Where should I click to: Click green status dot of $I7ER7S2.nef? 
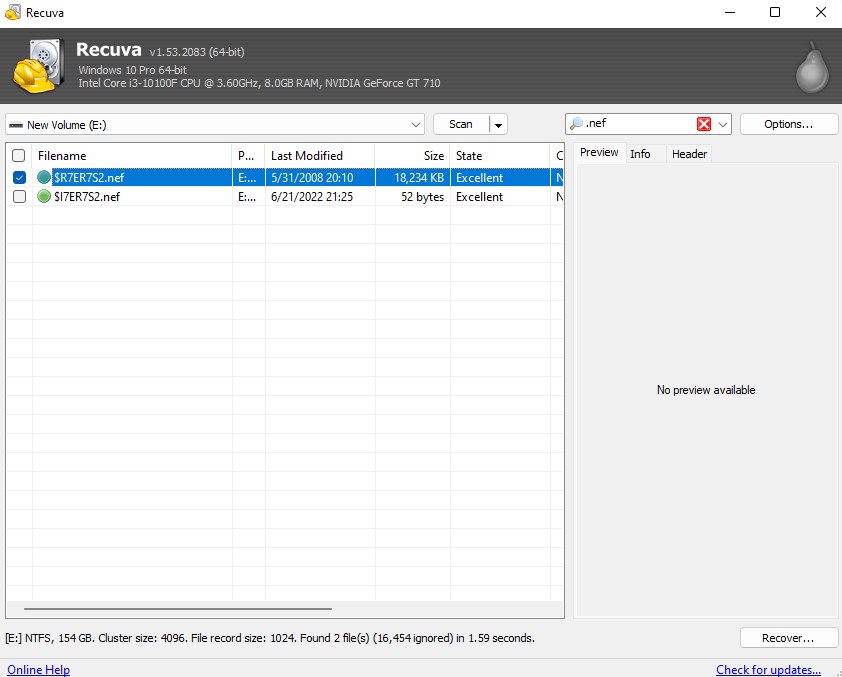(44, 197)
